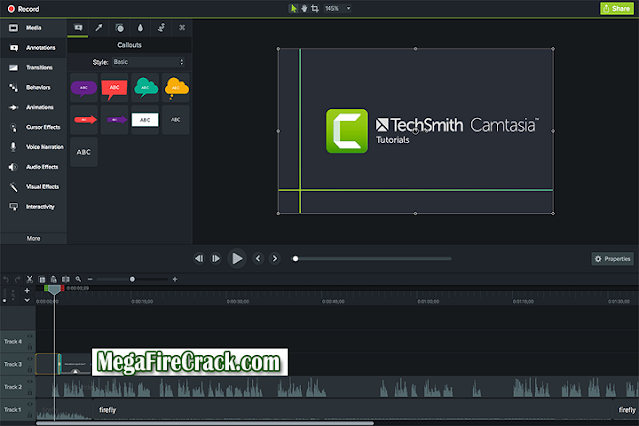The width and height of the screenshot is (639, 426).
Task: Choose the white rectangle ABC callout
Action: point(145,120)
